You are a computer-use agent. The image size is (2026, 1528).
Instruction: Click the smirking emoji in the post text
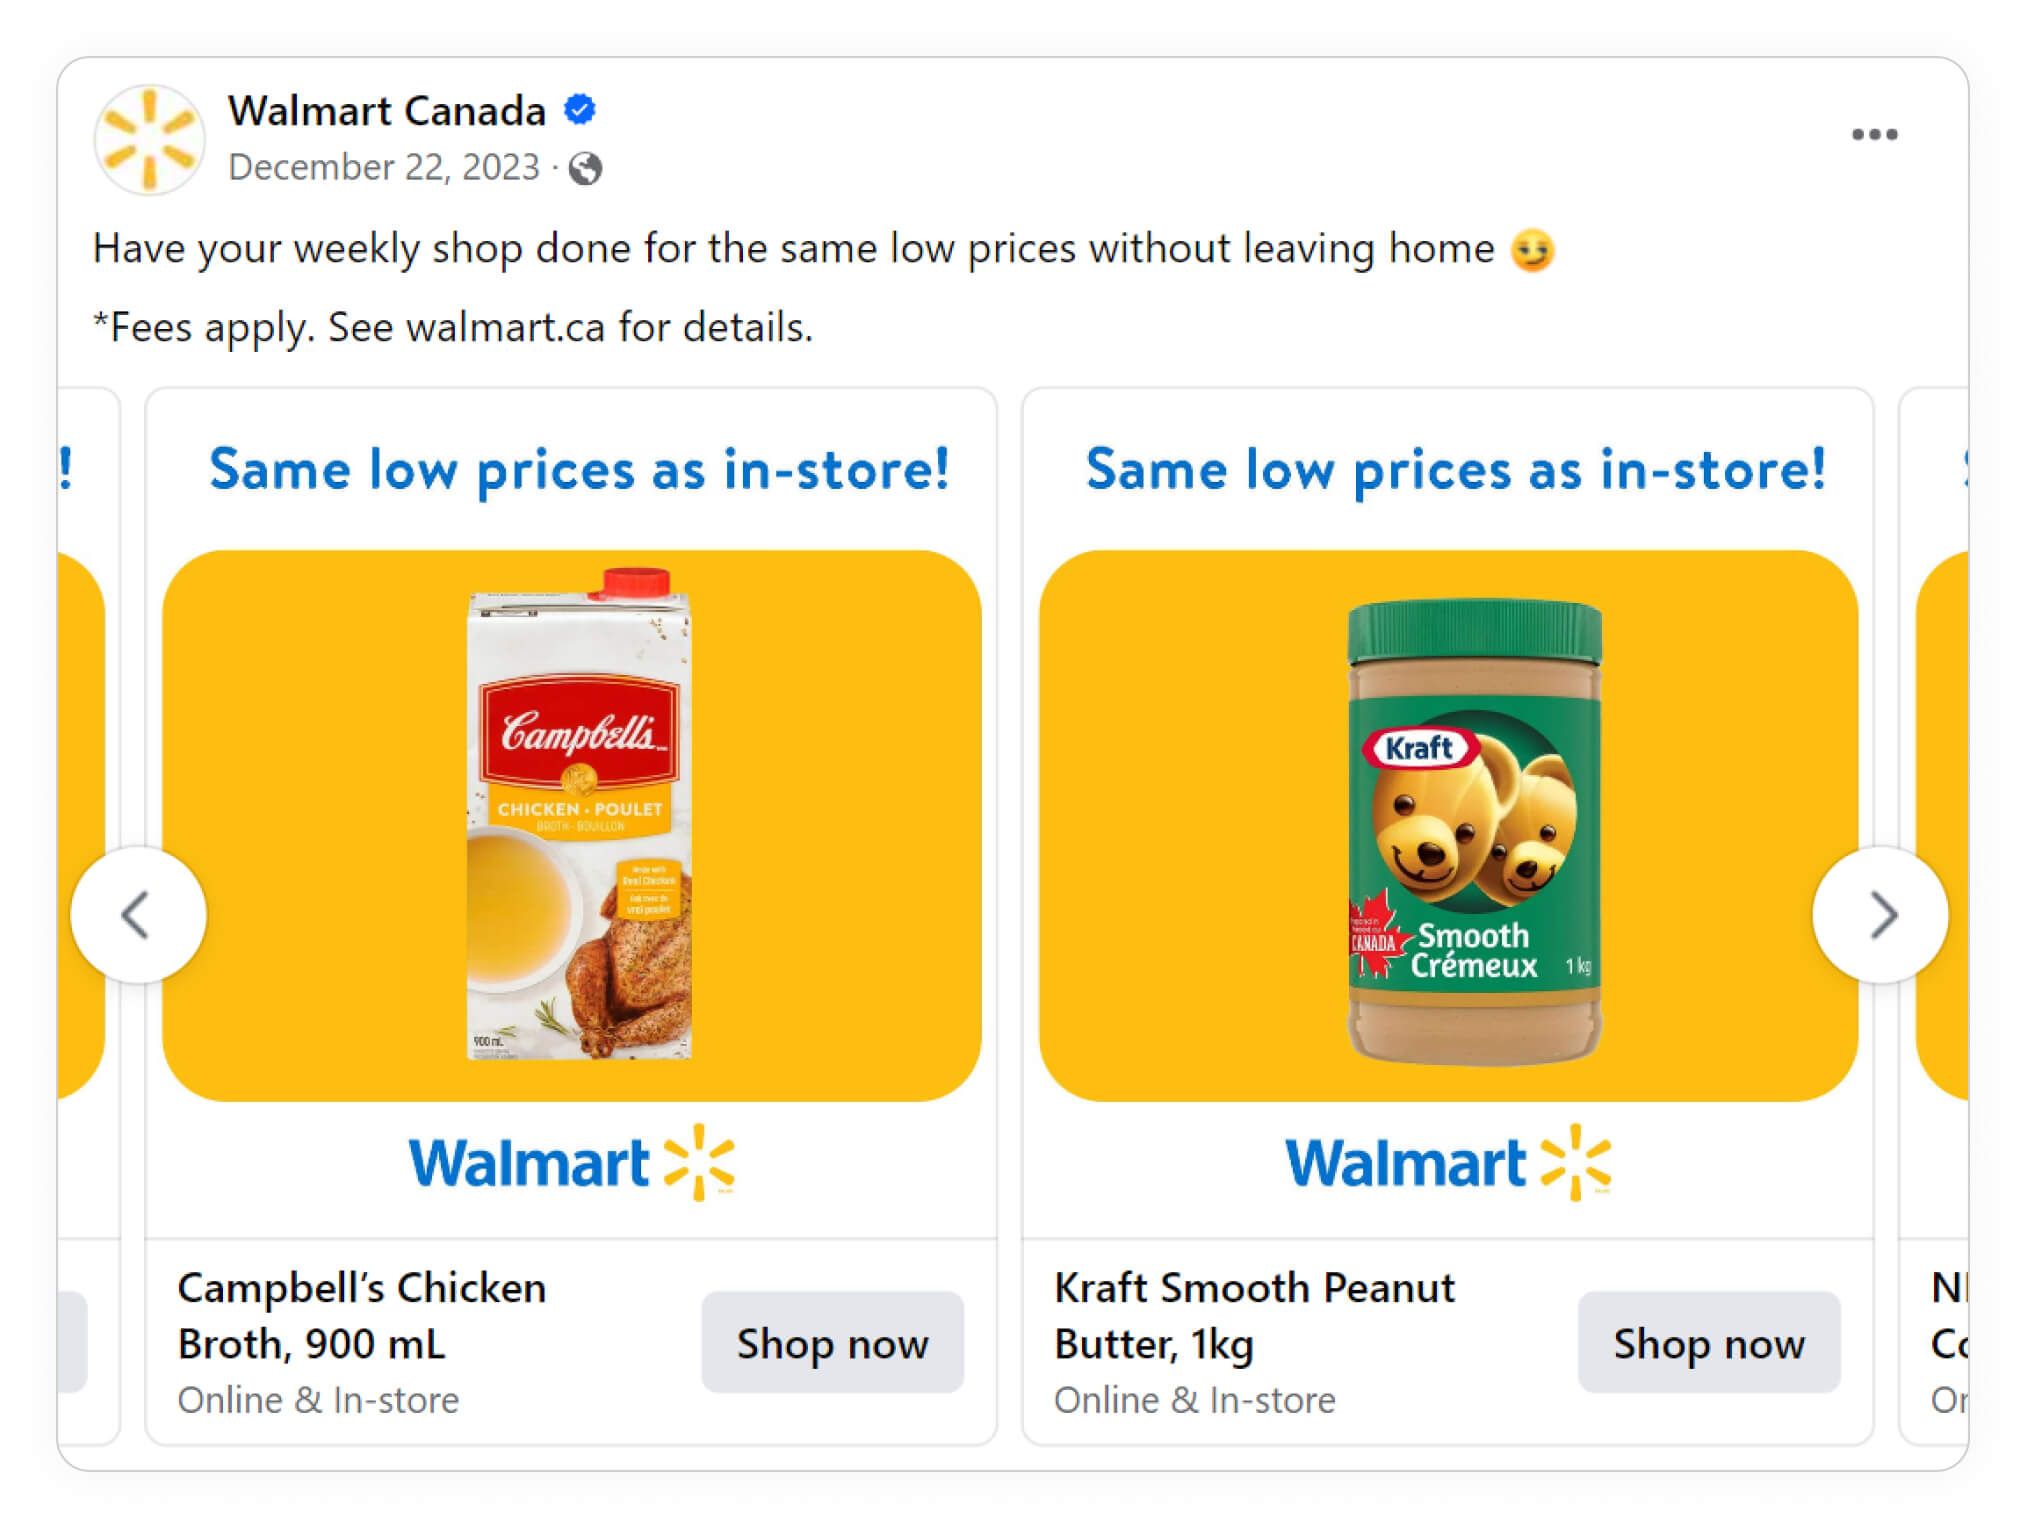[1532, 249]
